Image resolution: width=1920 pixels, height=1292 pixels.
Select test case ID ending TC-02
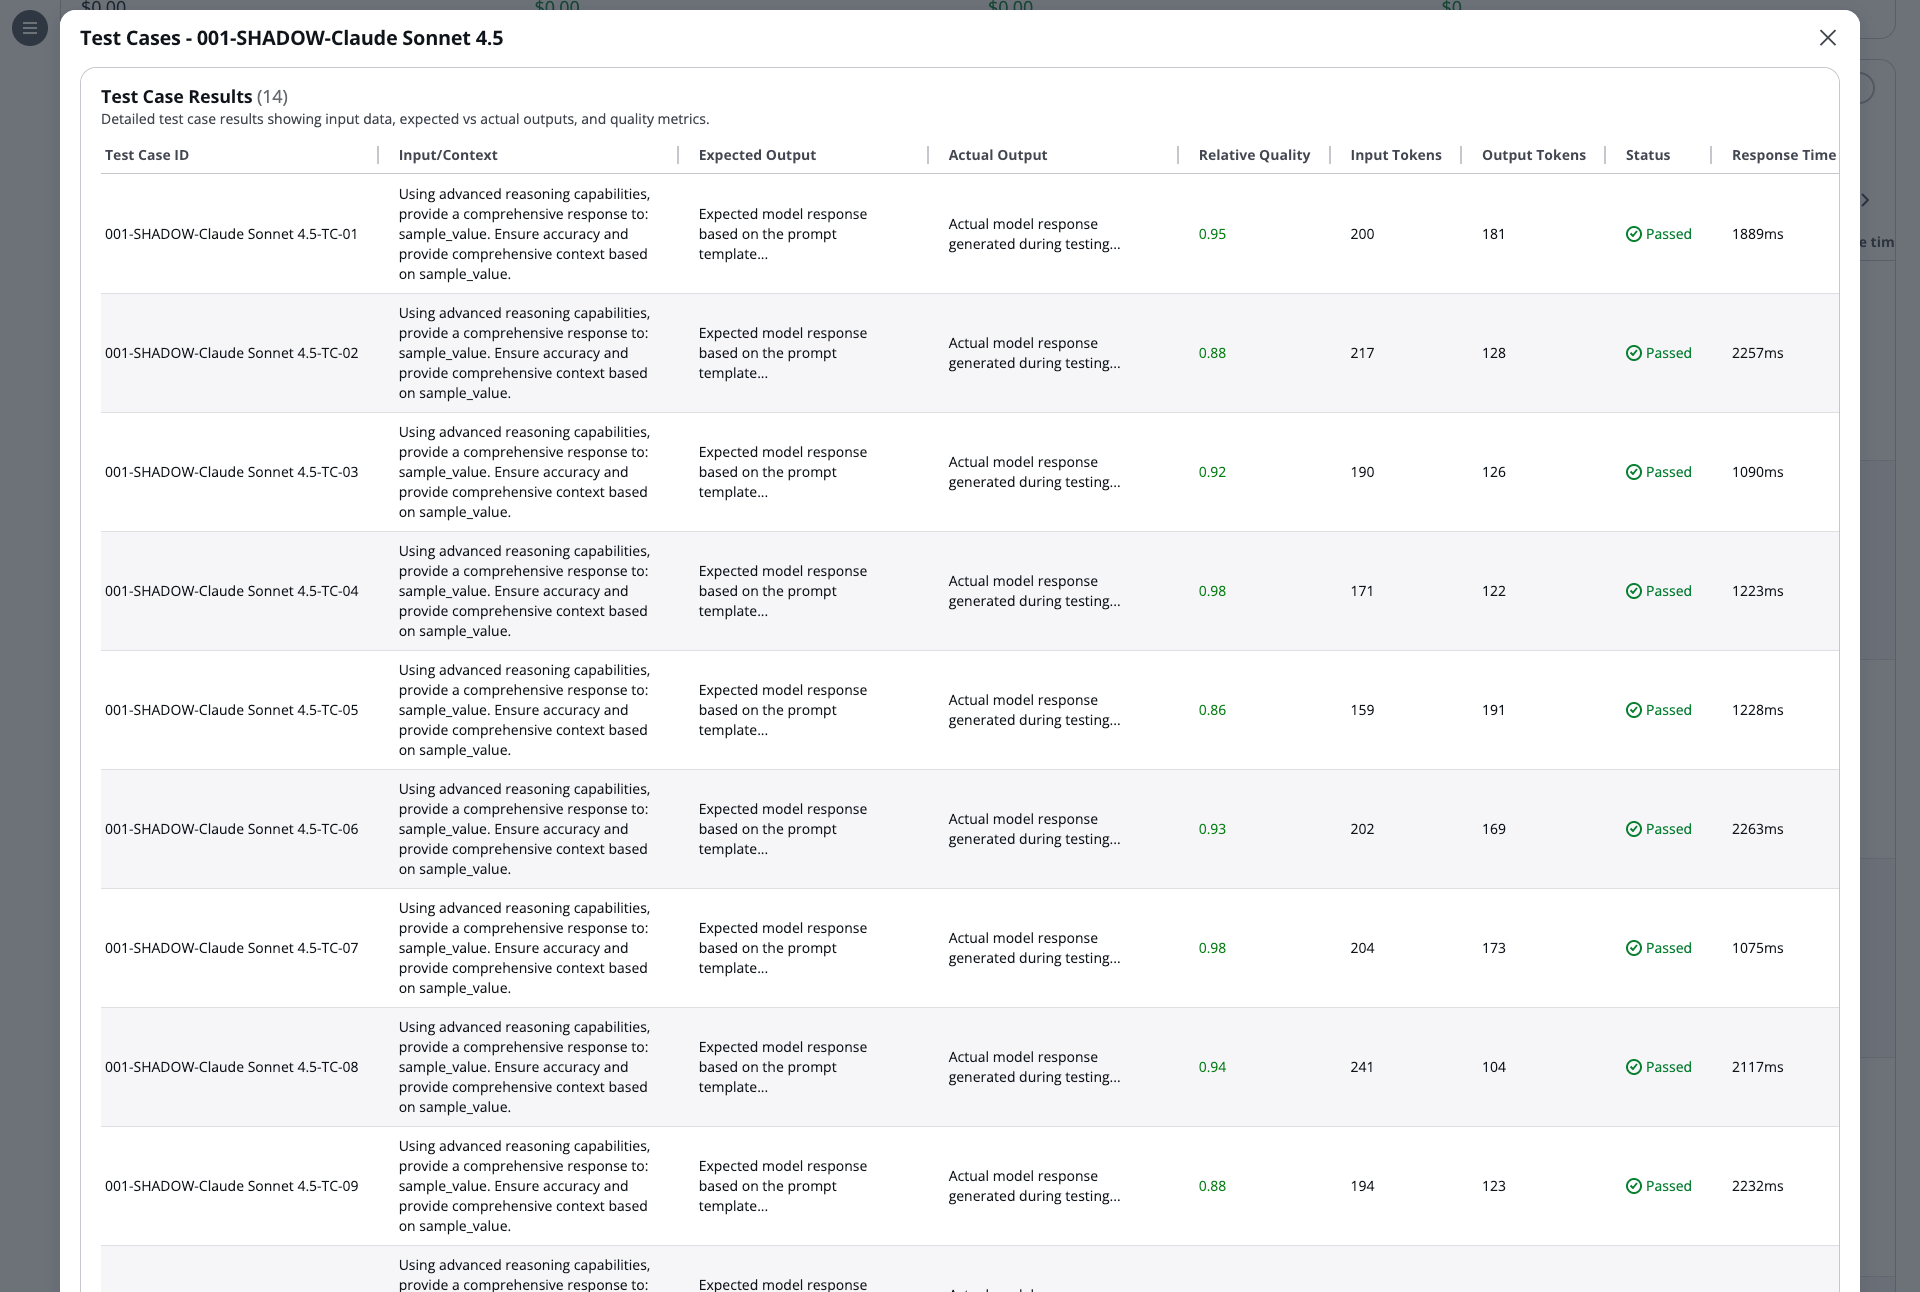(x=231, y=353)
